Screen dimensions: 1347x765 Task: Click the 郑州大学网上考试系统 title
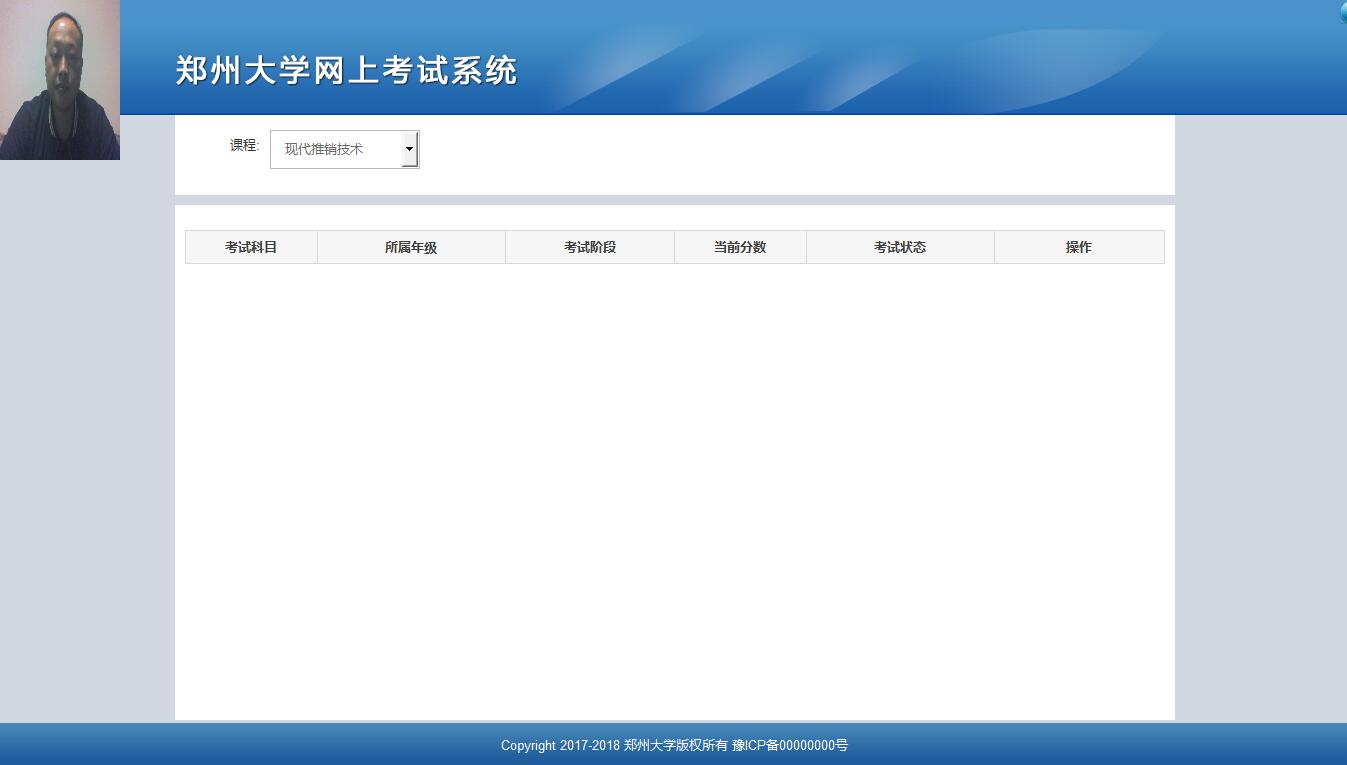[346, 71]
